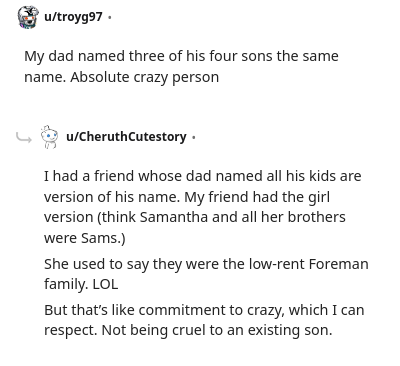Click the sentence "Absolute crazy person"
The image size is (400, 366).
click(x=144, y=77)
